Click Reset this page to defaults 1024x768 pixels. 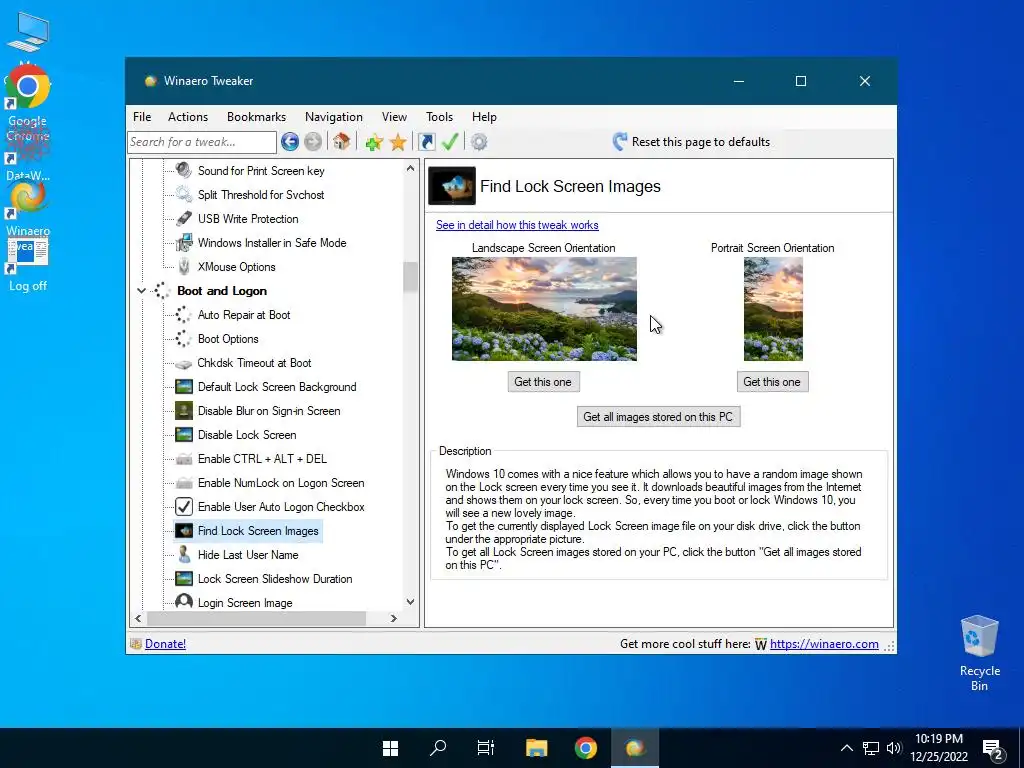[692, 142]
